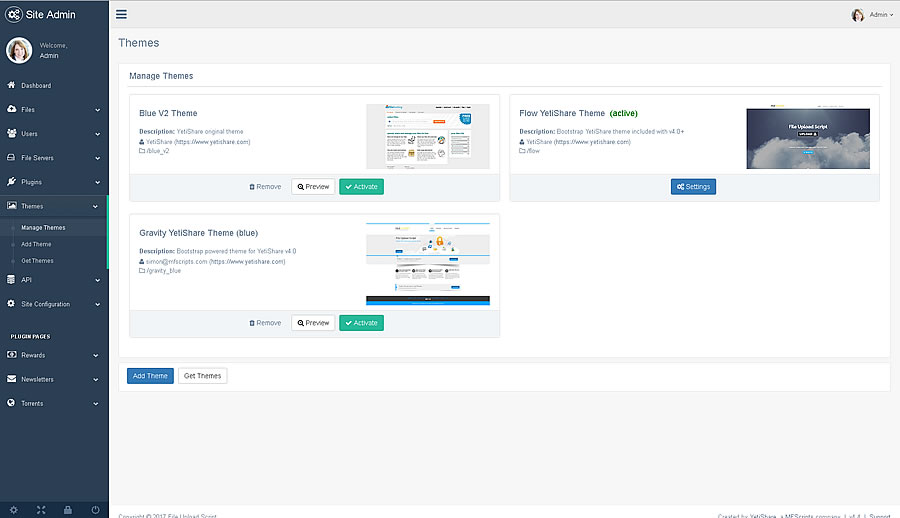Preview the Blue V2 Theme
The width and height of the screenshot is (900, 518).
[313, 187]
